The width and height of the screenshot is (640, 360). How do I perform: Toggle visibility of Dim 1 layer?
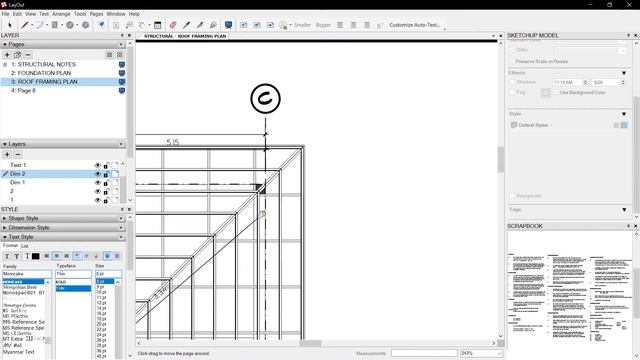click(x=98, y=183)
